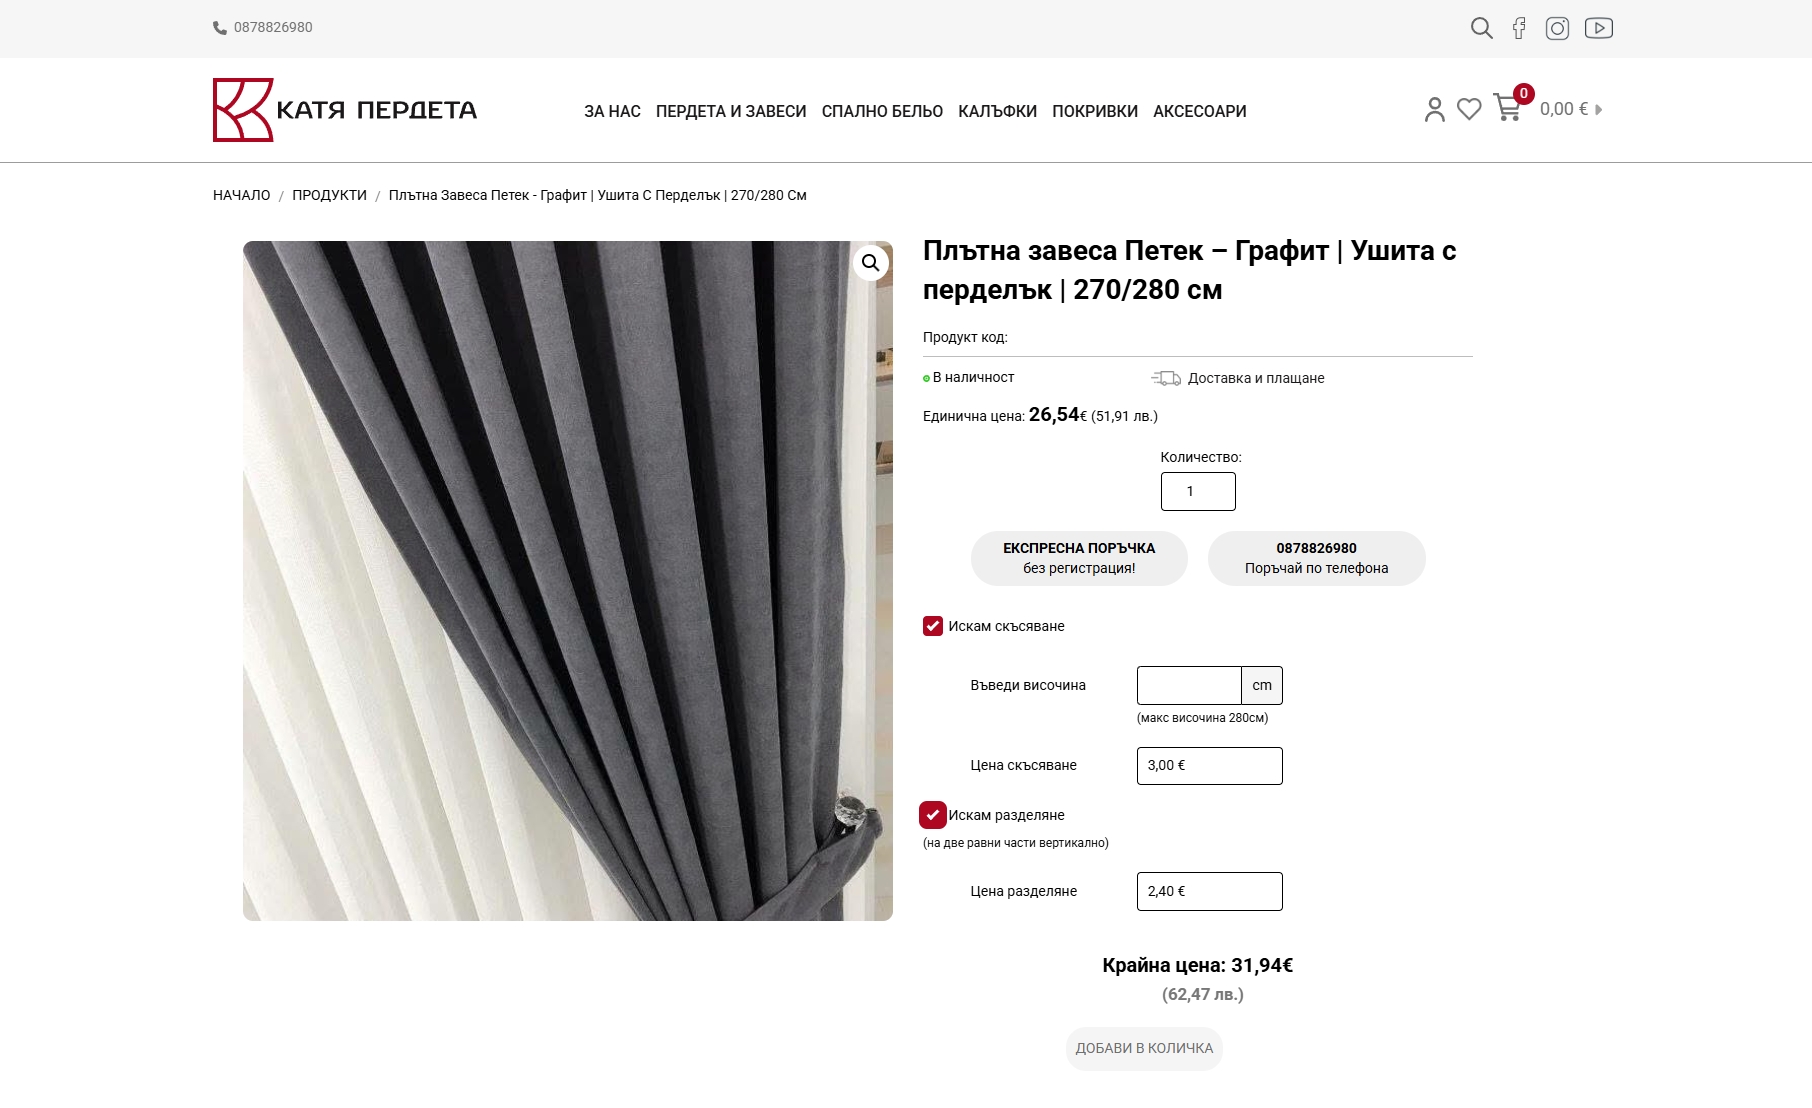Uncheck the Искам разделяне checkbox

933,815
